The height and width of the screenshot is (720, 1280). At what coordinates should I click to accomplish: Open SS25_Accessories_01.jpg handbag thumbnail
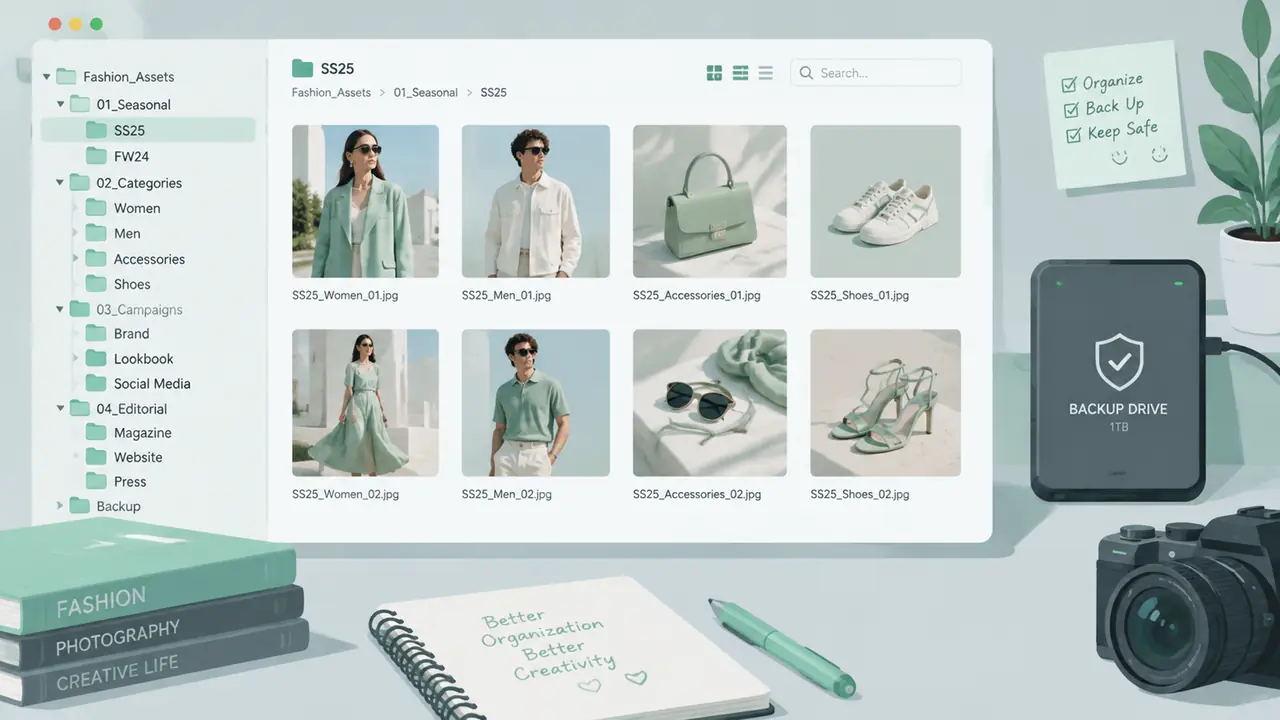coord(710,201)
